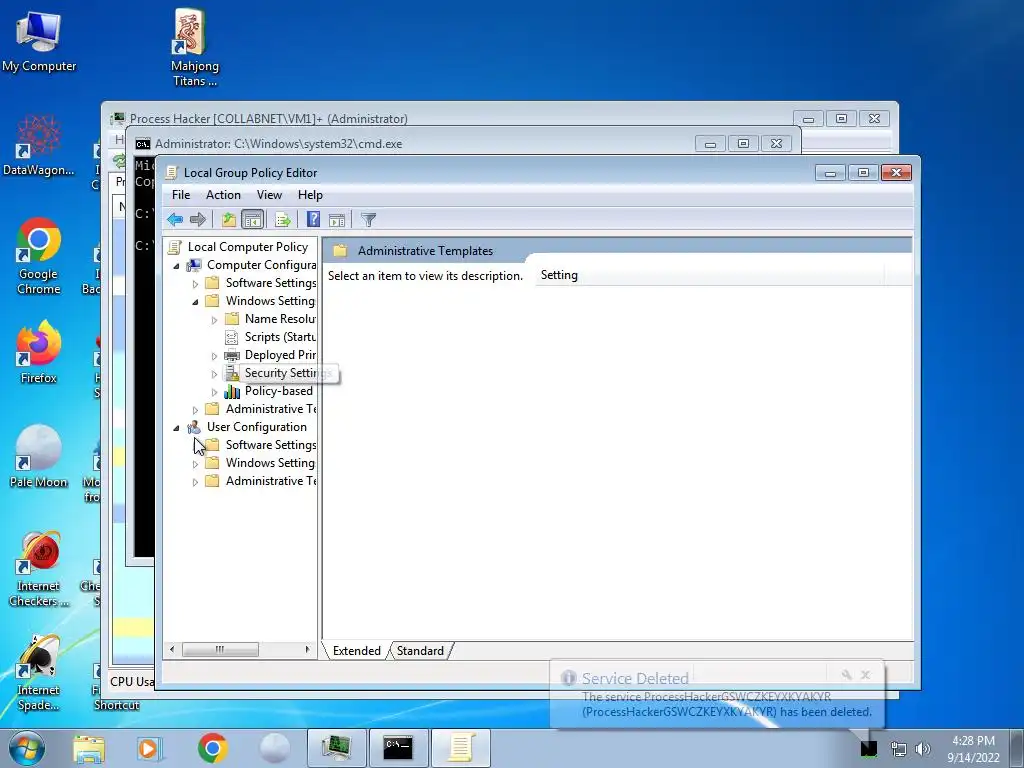Open Windows Explorer from taskbar

89,748
